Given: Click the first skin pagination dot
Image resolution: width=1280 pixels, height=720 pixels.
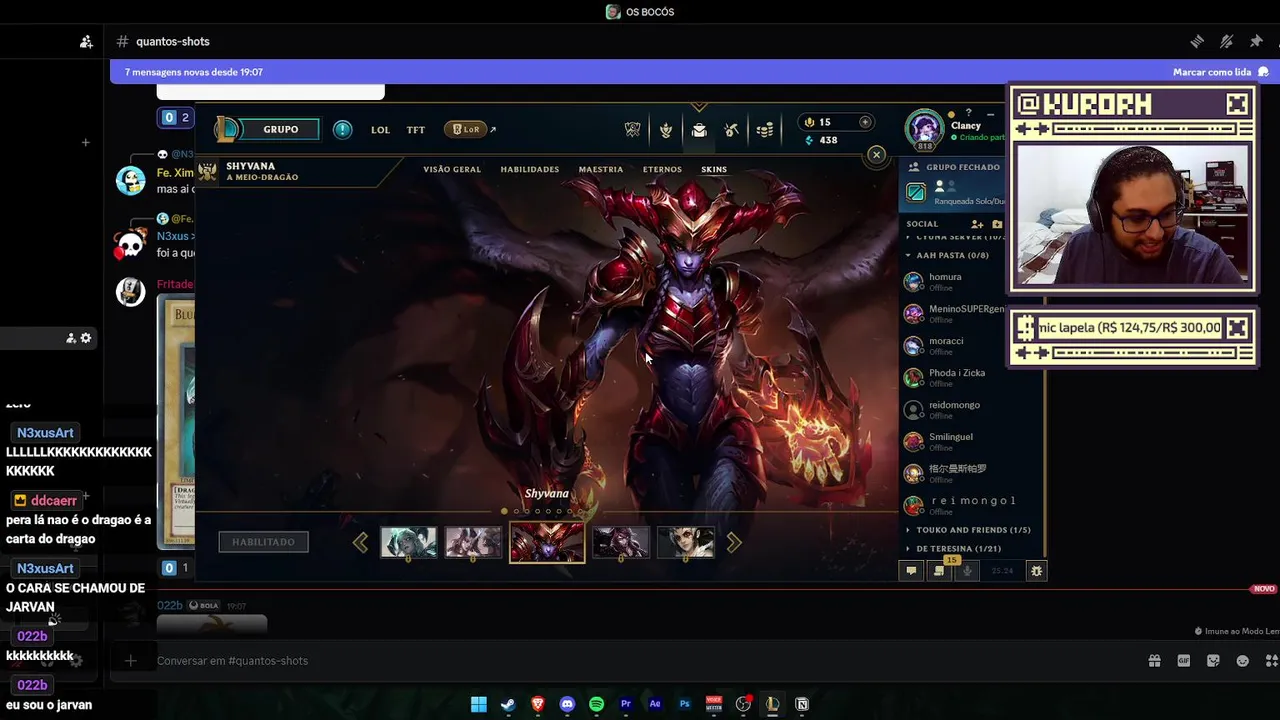Looking at the screenshot, I should [504, 511].
